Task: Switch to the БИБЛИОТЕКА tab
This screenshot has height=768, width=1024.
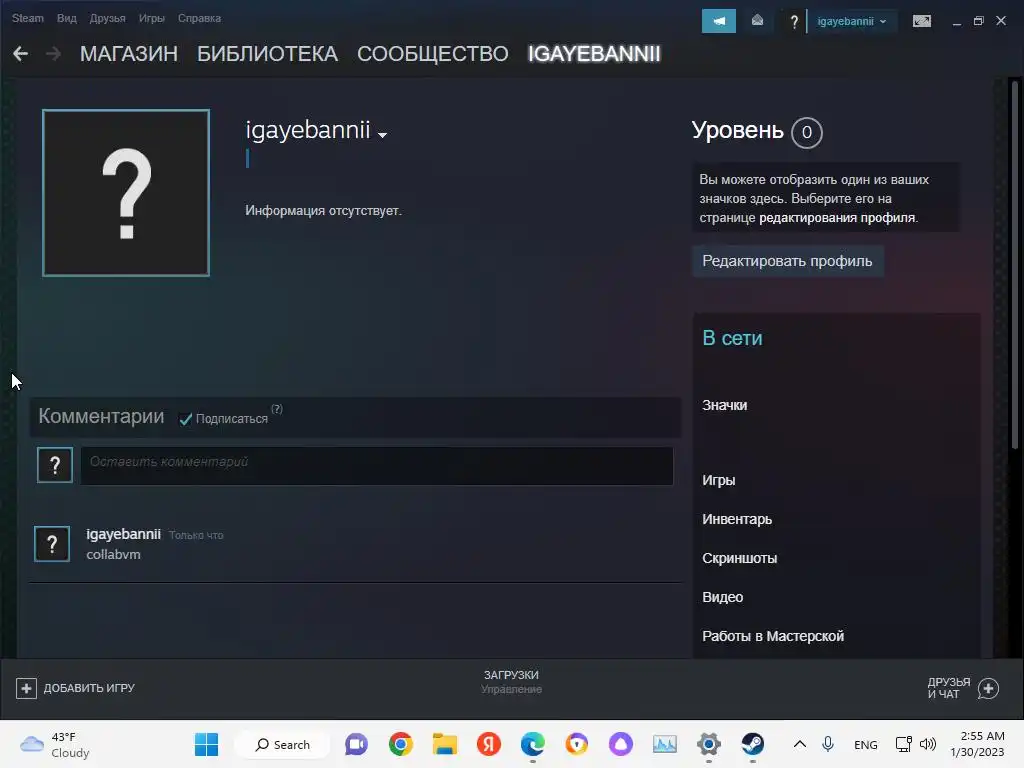Action: (268, 54)
